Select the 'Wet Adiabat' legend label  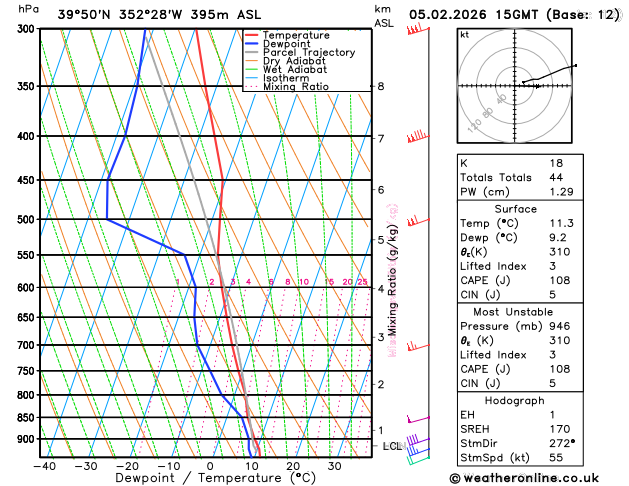[295, 69]
